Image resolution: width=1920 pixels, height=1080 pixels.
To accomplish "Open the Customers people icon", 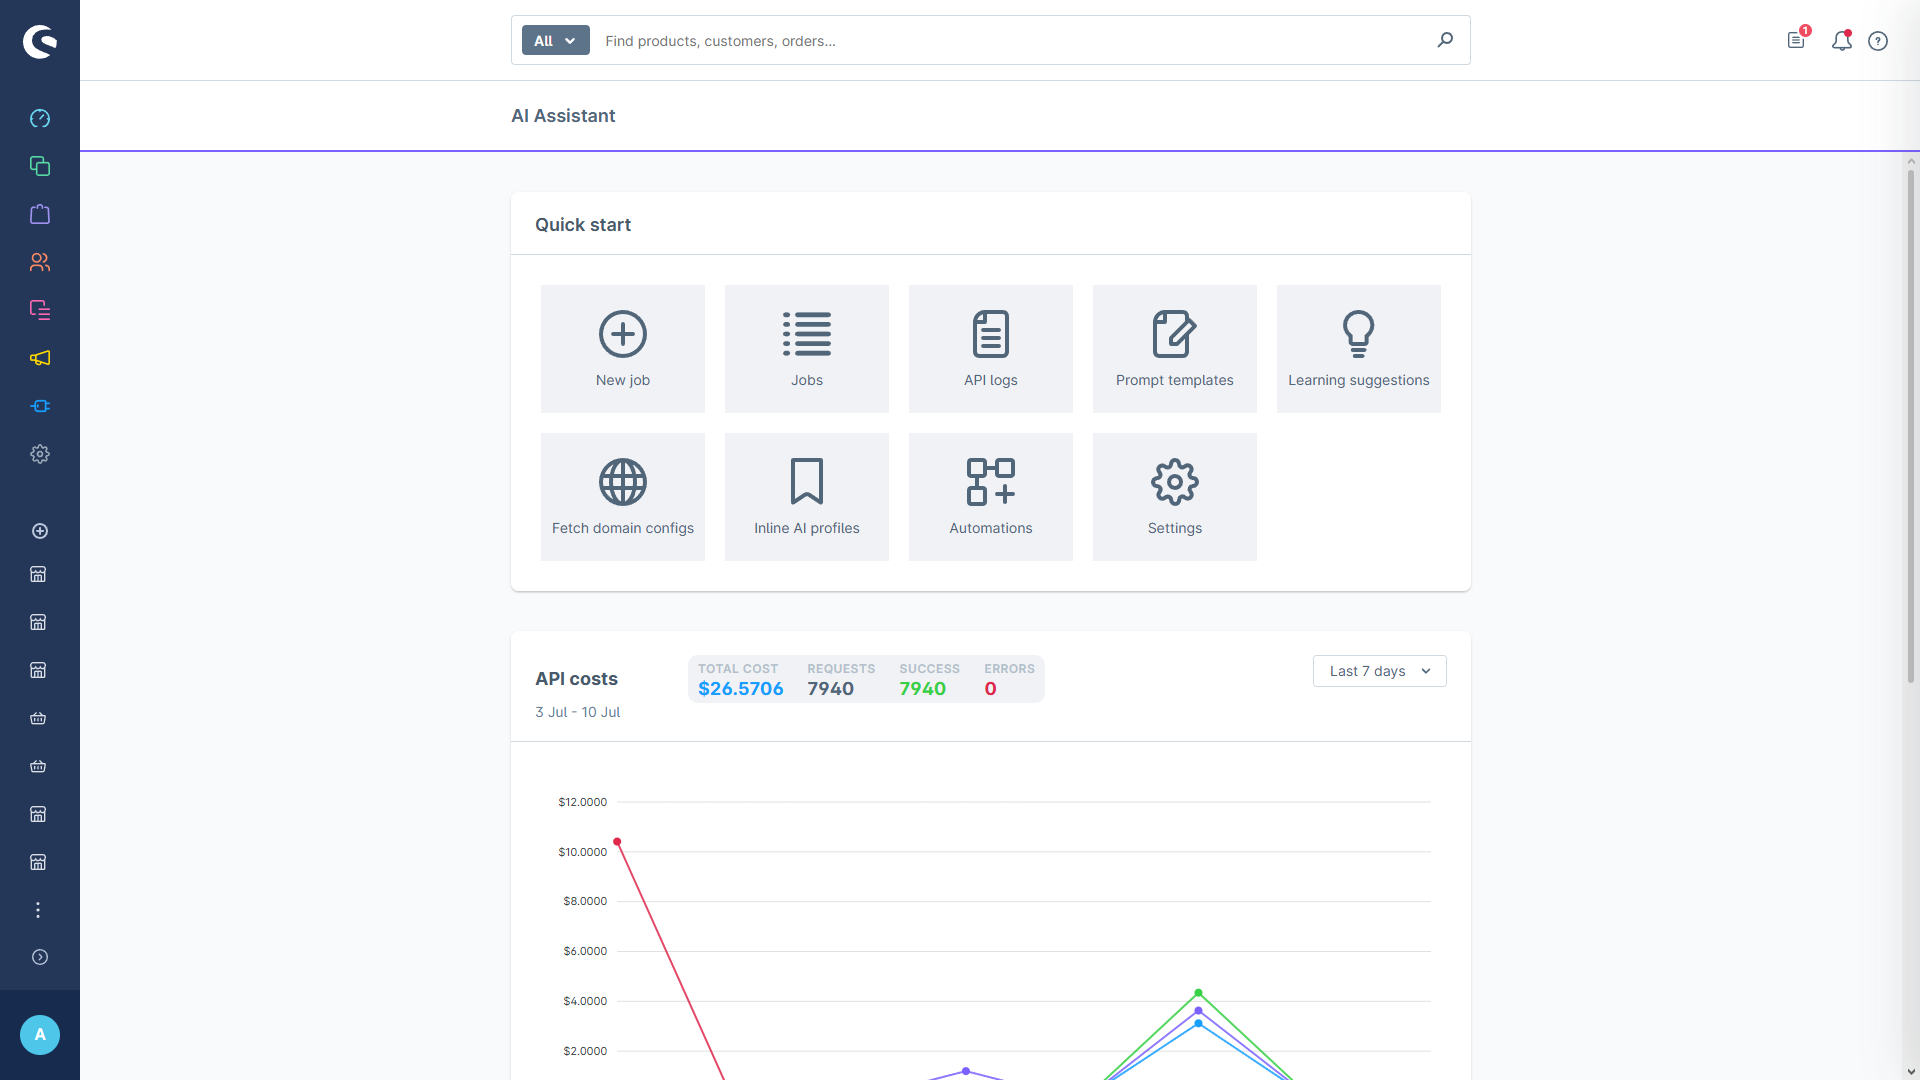I will point(40,262).
